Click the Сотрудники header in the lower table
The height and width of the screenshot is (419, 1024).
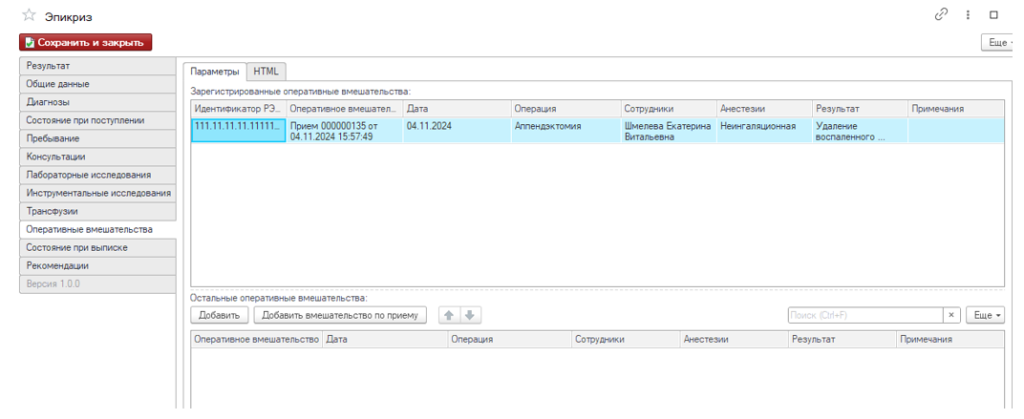[626, 339]
